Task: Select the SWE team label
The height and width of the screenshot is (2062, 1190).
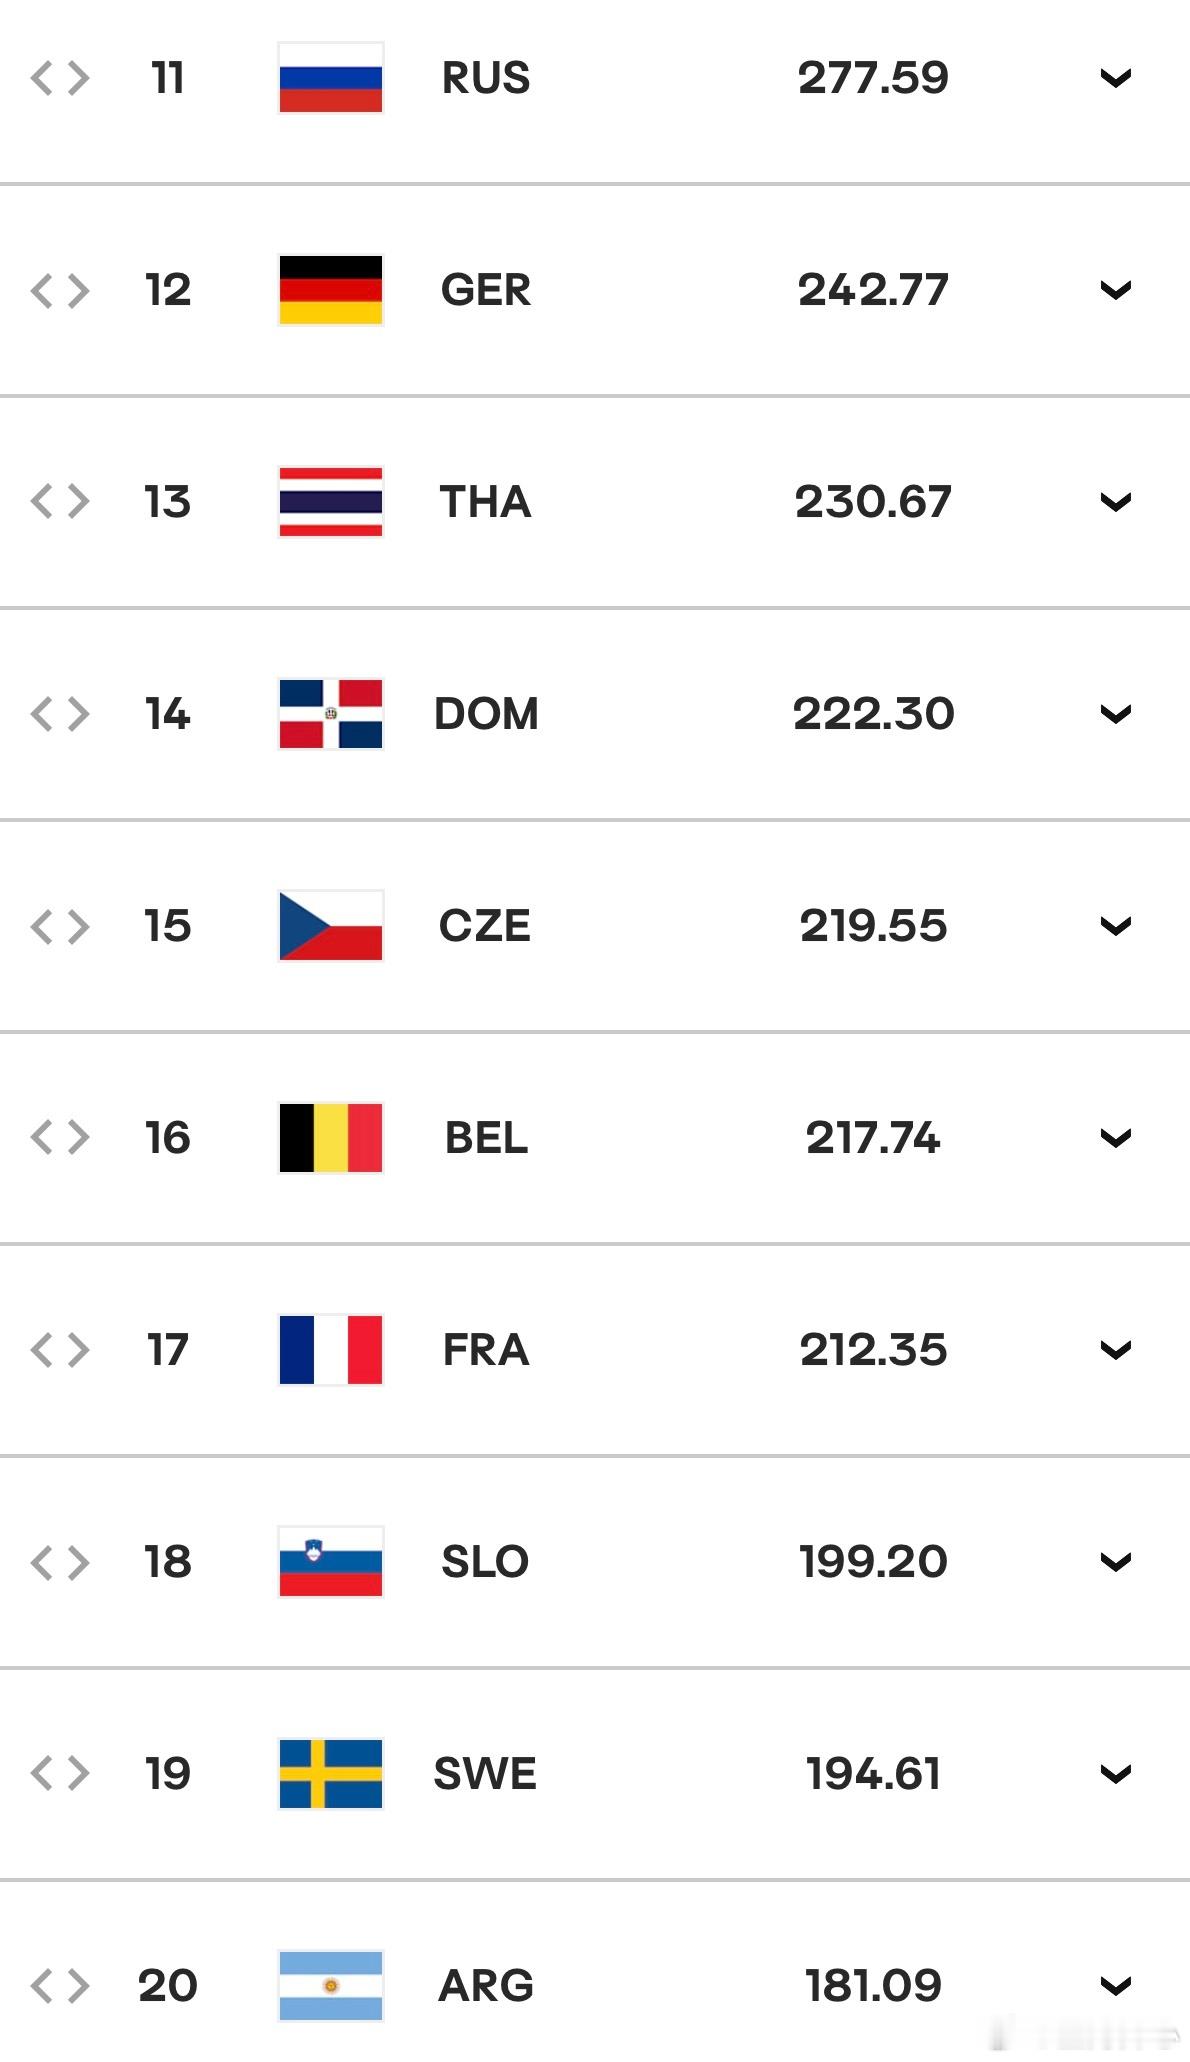Action: pyautogui.click(x=485, y=1774)
